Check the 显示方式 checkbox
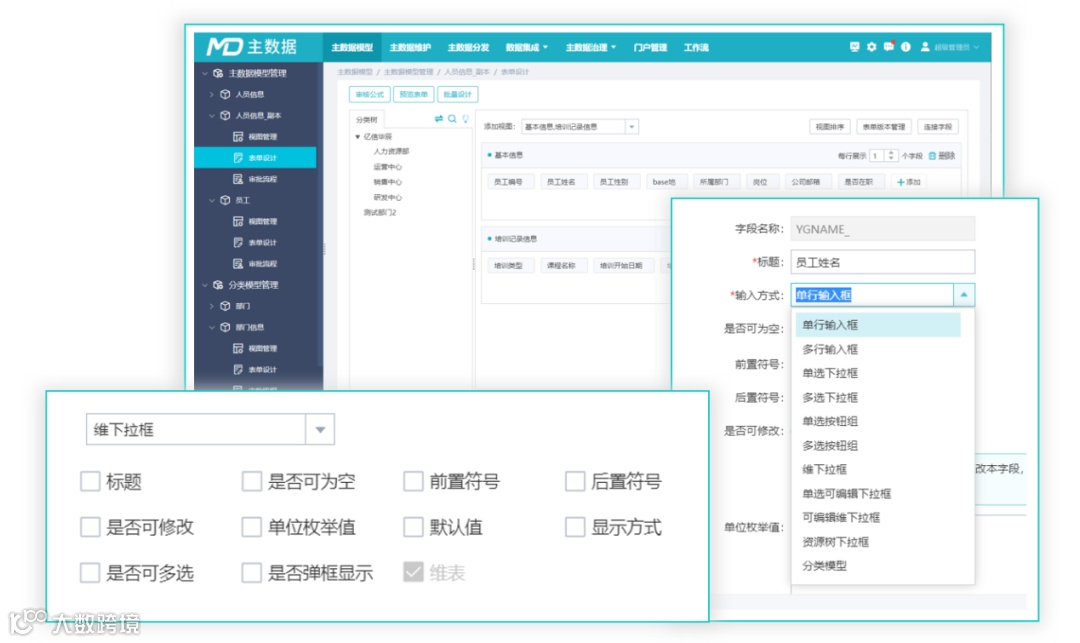This screenshot has width=1080, height=643. point(575,527)
